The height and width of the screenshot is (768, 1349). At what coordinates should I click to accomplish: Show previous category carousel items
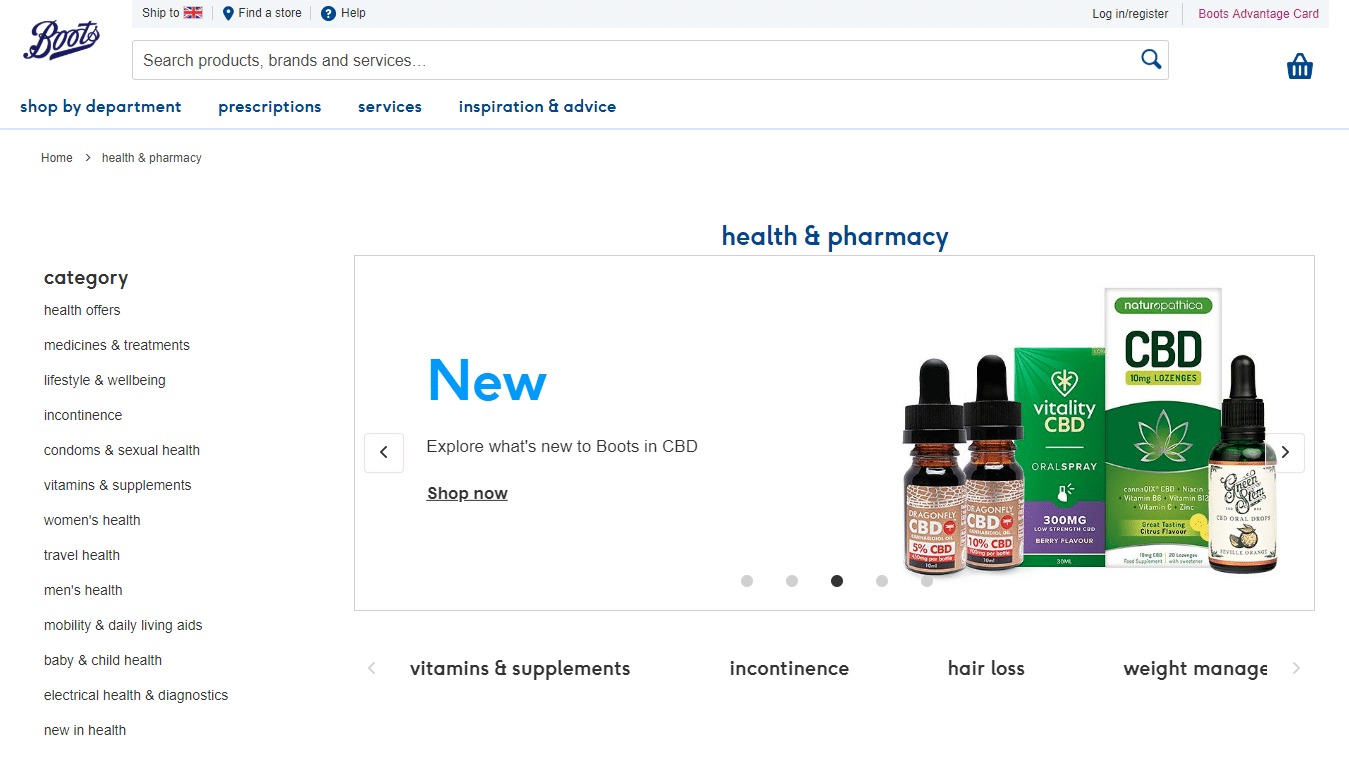(x=372, y=668)
